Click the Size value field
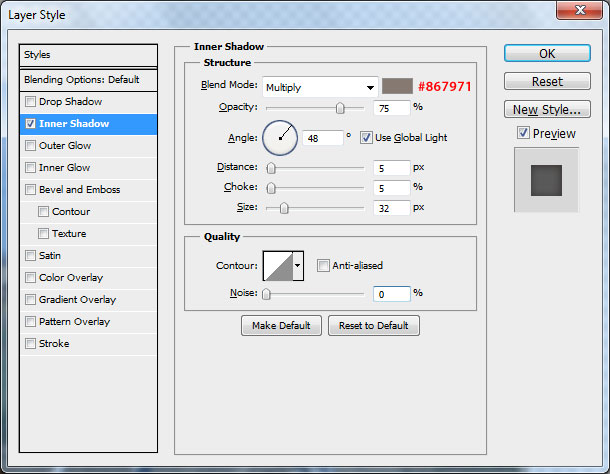The image size is (610, 474). pos(391,208)
